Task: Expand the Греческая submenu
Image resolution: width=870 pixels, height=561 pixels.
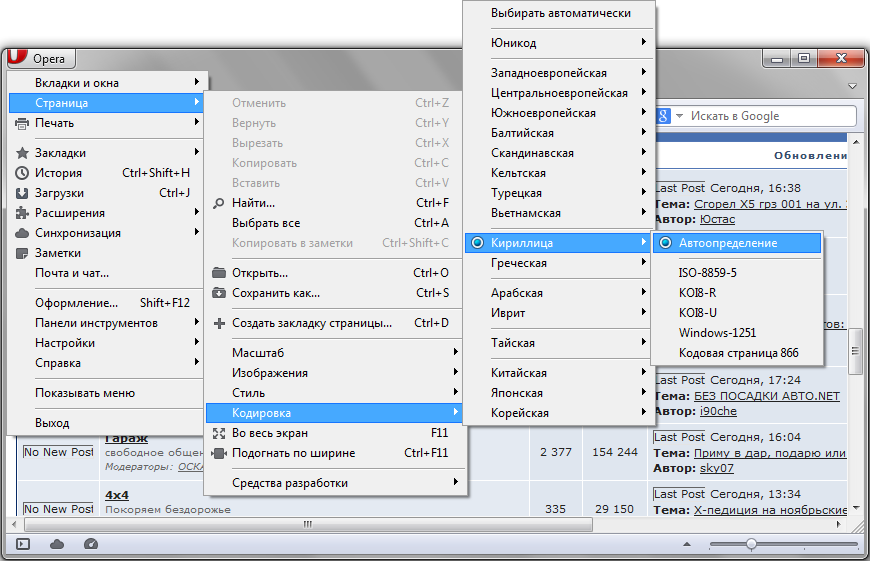Action: [558, 263]
